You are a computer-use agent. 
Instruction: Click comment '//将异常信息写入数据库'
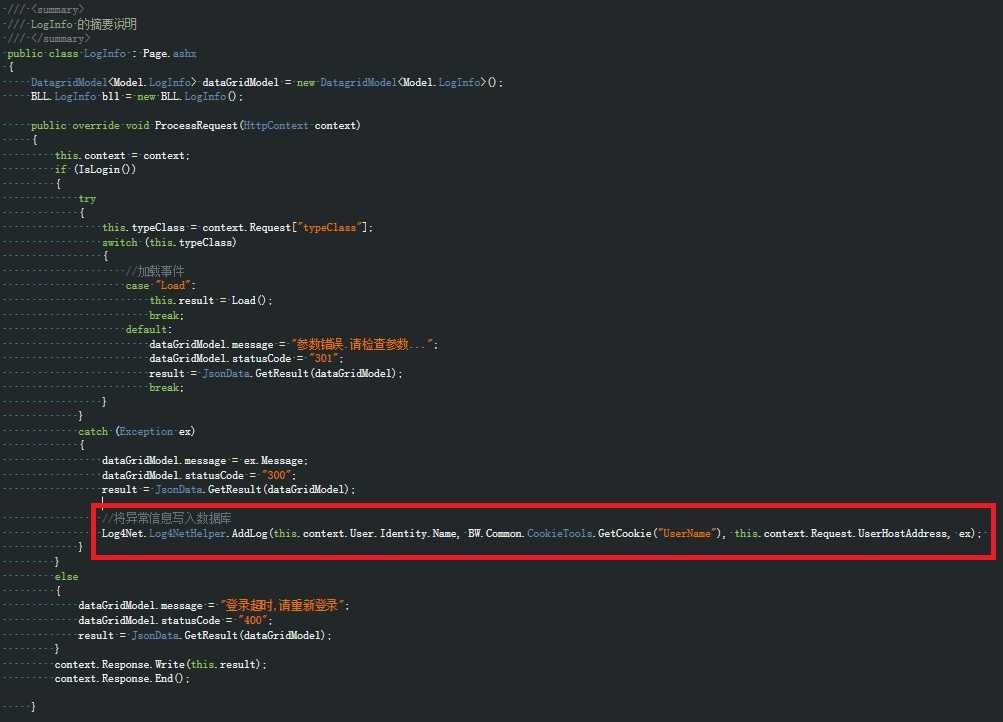click(167, 518)
